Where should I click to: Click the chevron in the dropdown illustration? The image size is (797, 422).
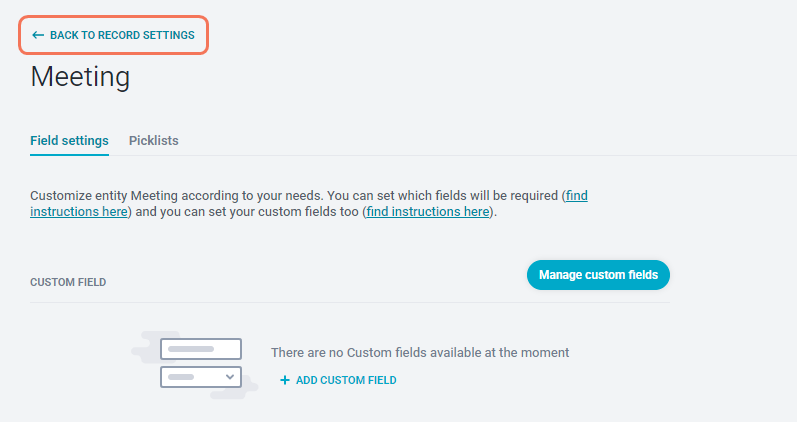tap(230, 377)
